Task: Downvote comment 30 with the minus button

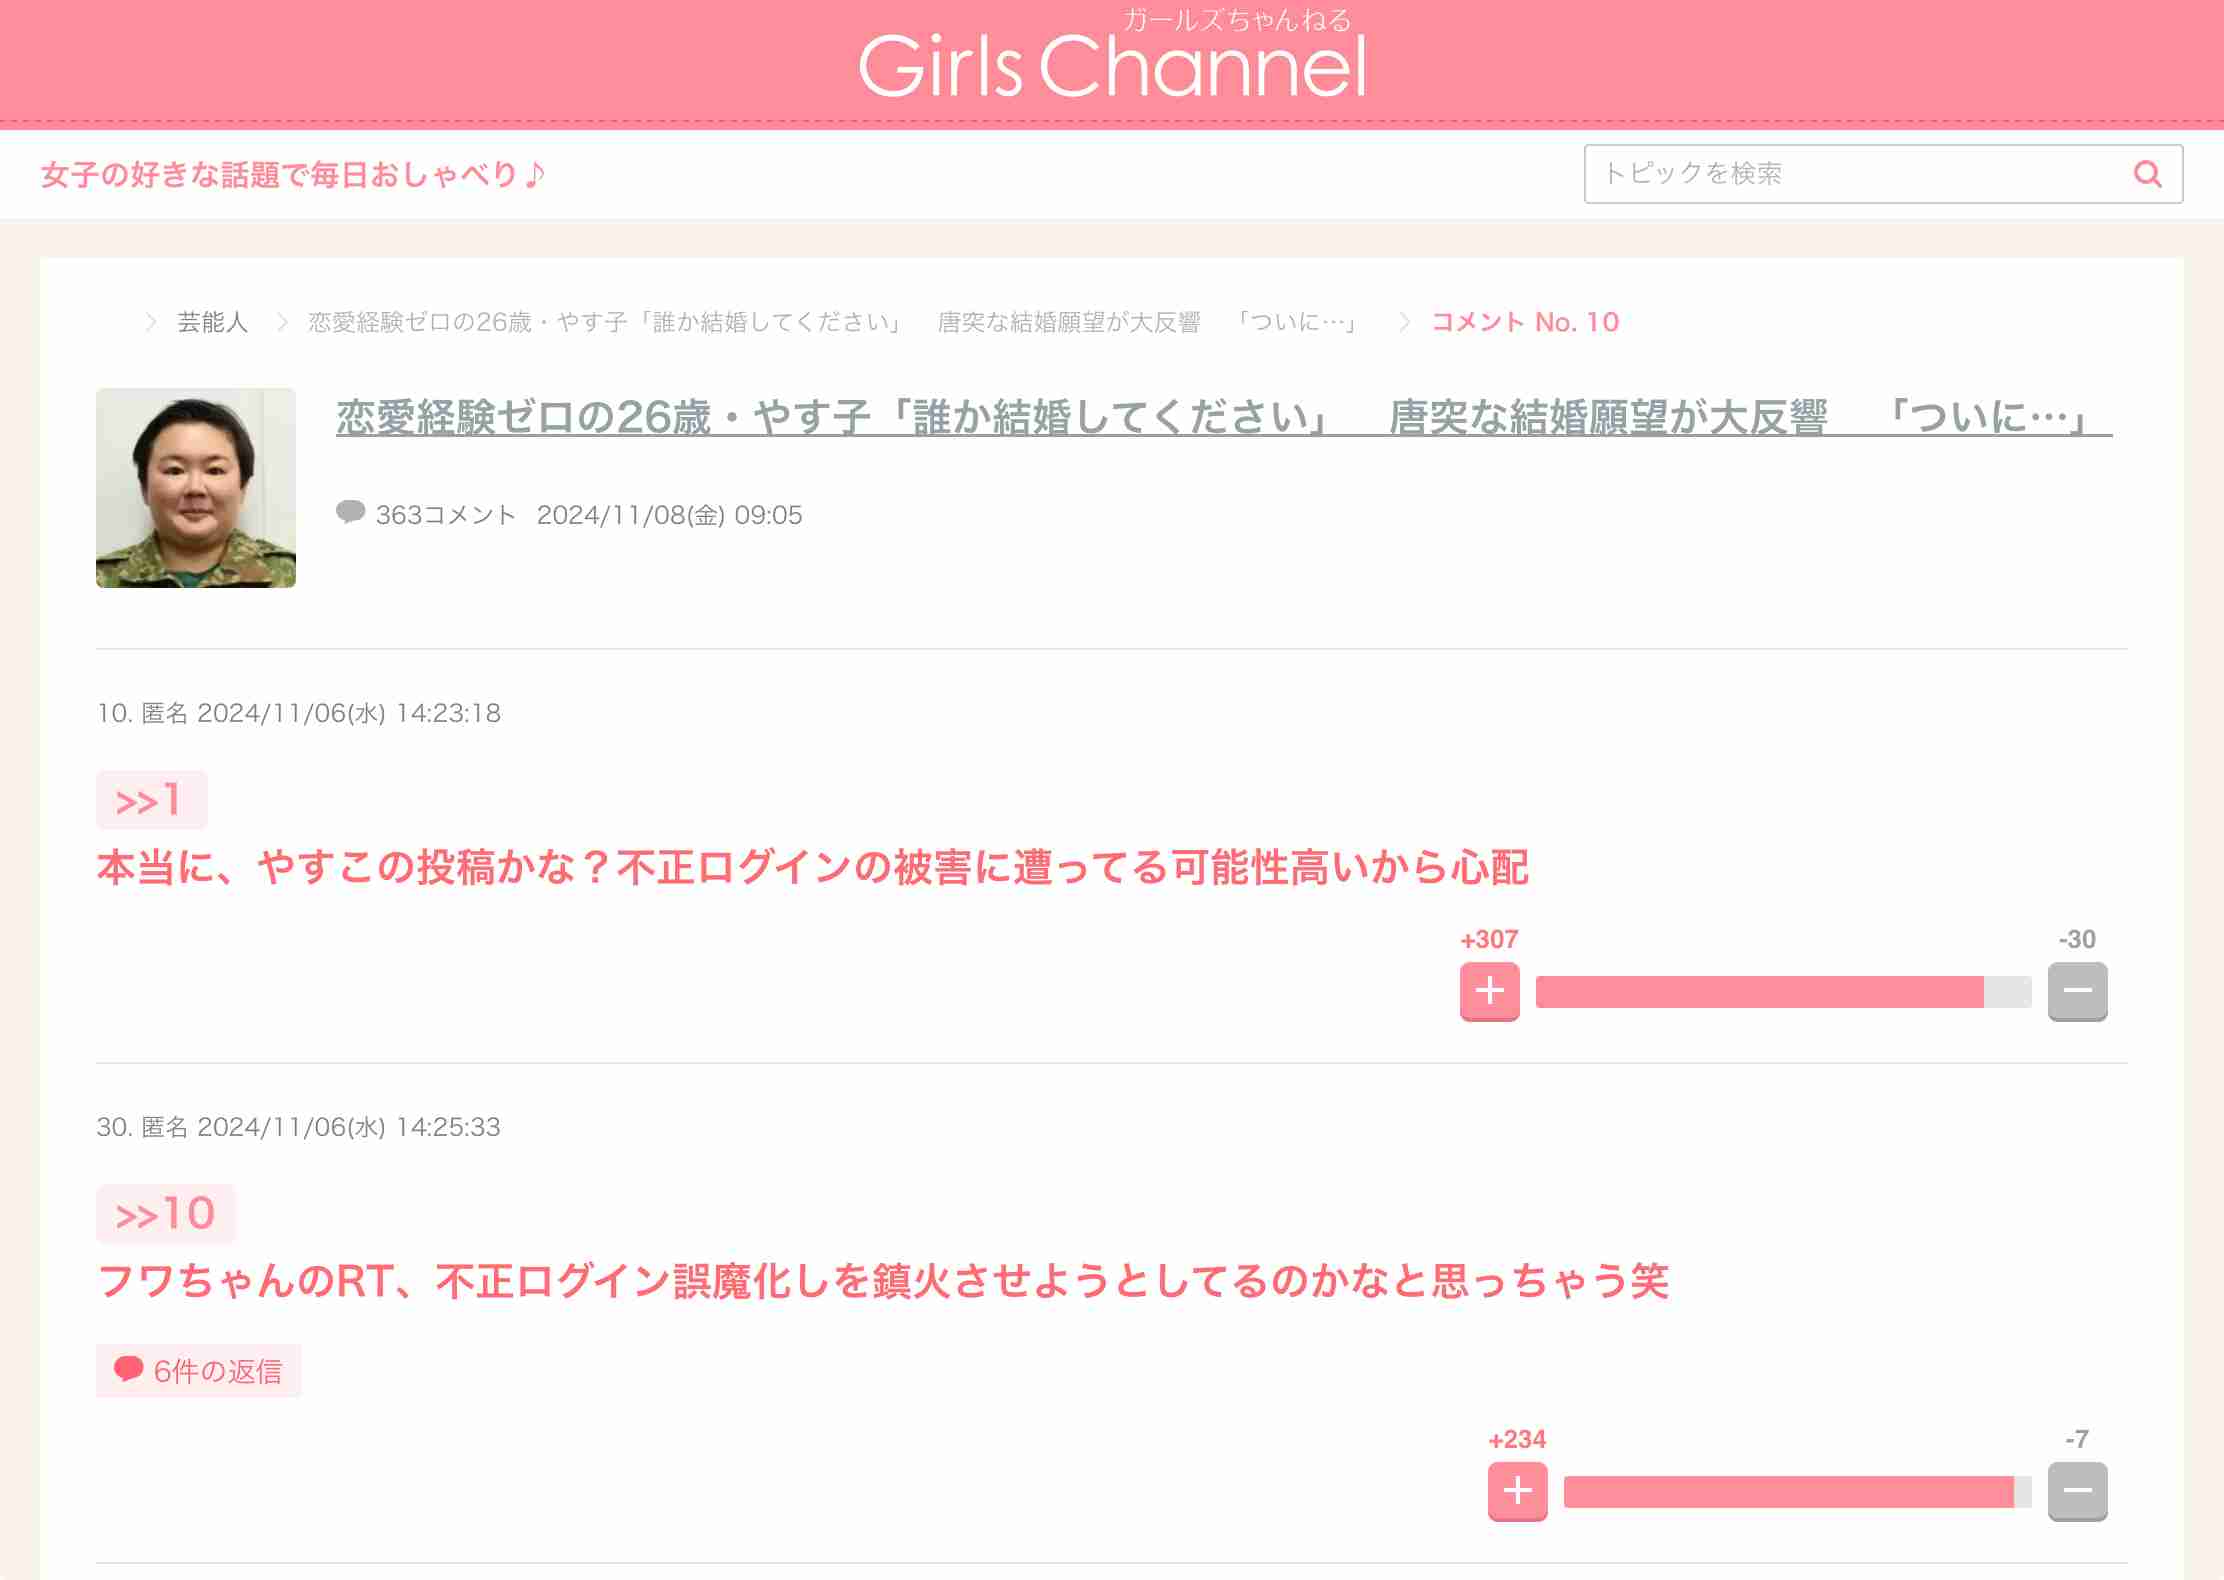Action: 2078,1491
